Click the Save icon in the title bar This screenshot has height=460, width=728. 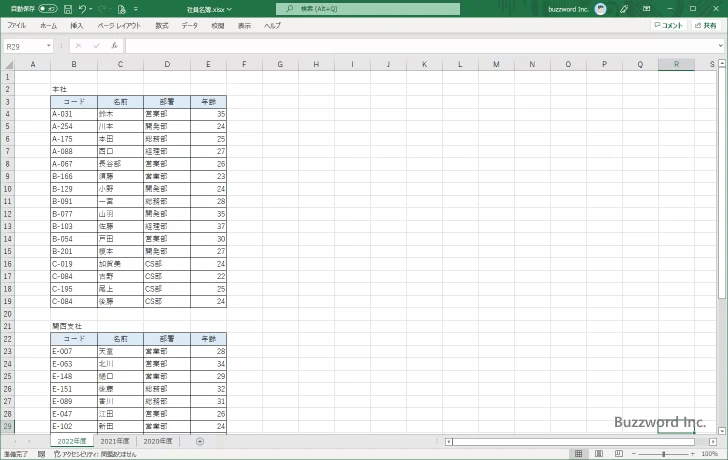[68, 9]
